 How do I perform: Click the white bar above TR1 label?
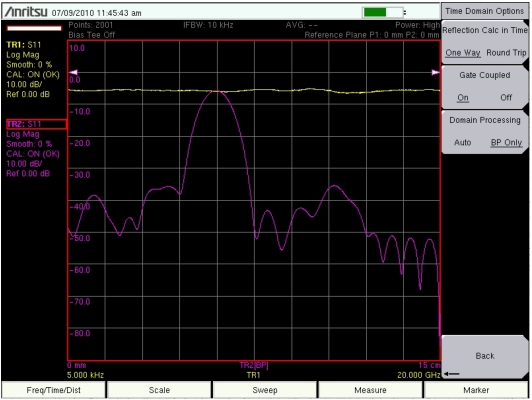pyautogui.click(x=34, y=28)
